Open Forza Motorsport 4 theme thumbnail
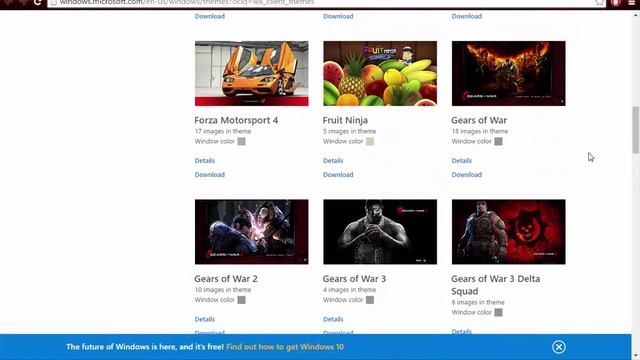Viewport: 640px width, 360px height. (x=251, y=73)
